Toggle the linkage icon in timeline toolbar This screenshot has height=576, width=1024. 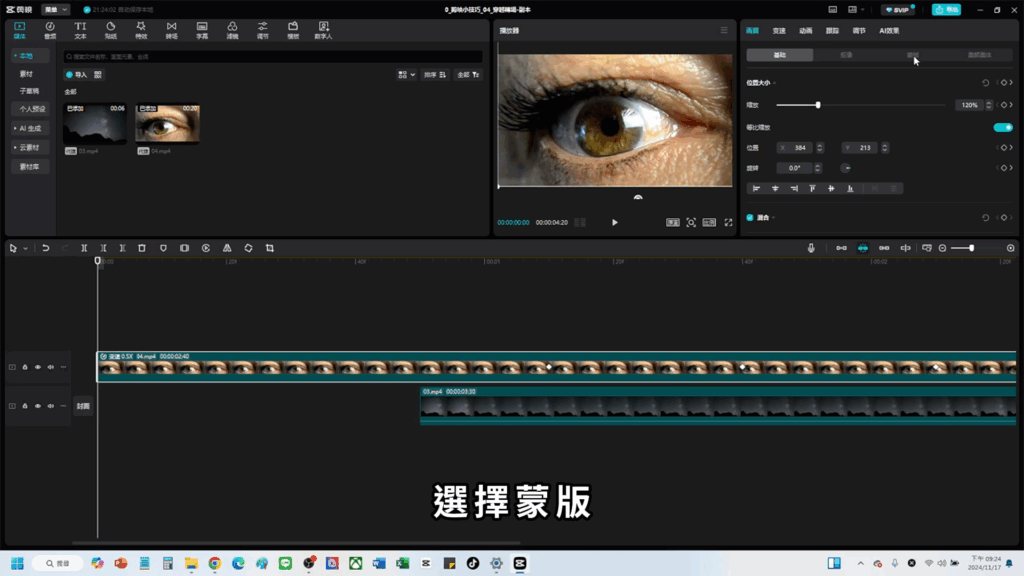pos(884,248)
